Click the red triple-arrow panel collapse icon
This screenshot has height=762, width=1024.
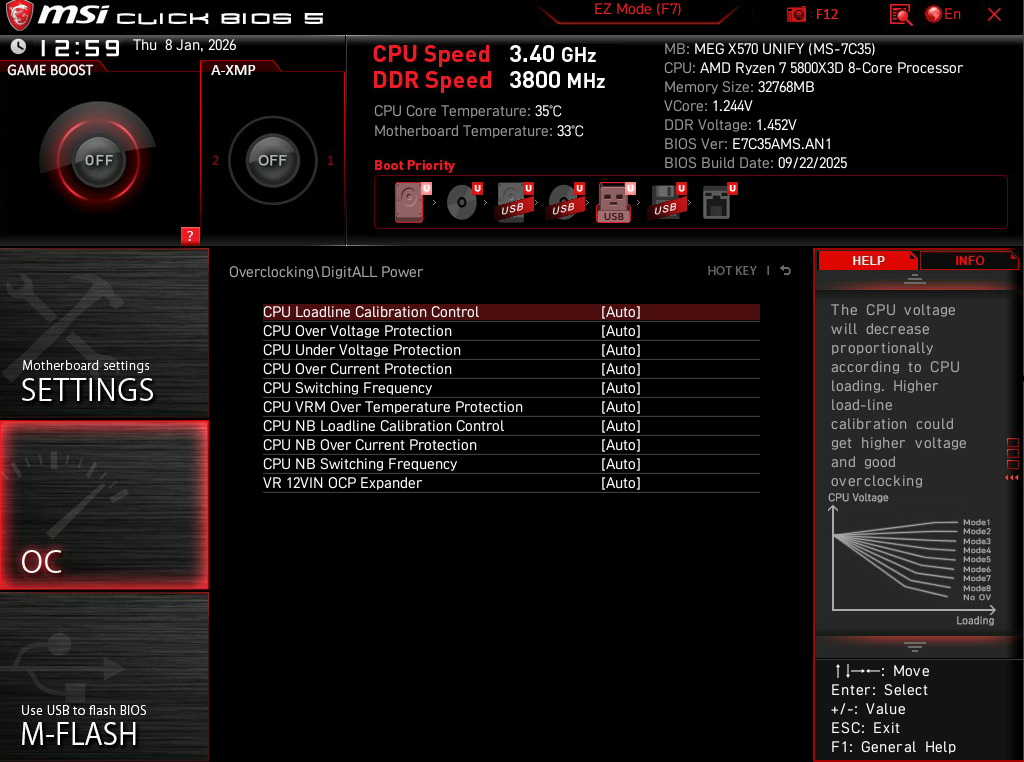(x=1012, y=478)
